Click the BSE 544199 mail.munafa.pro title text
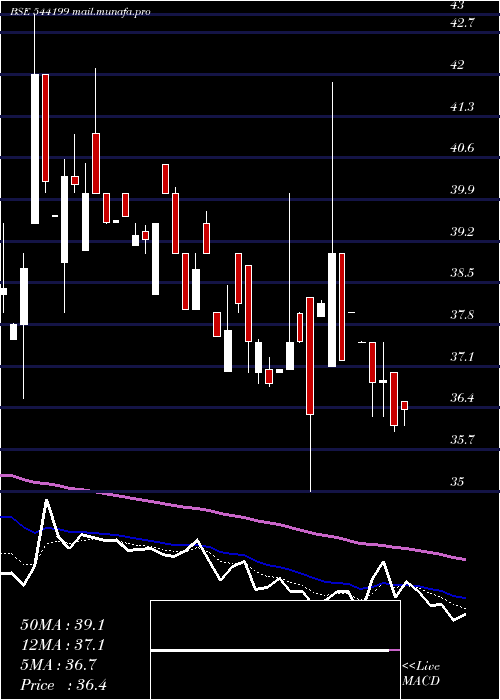Viewport: 500px width, 700px height. point(80,12)
